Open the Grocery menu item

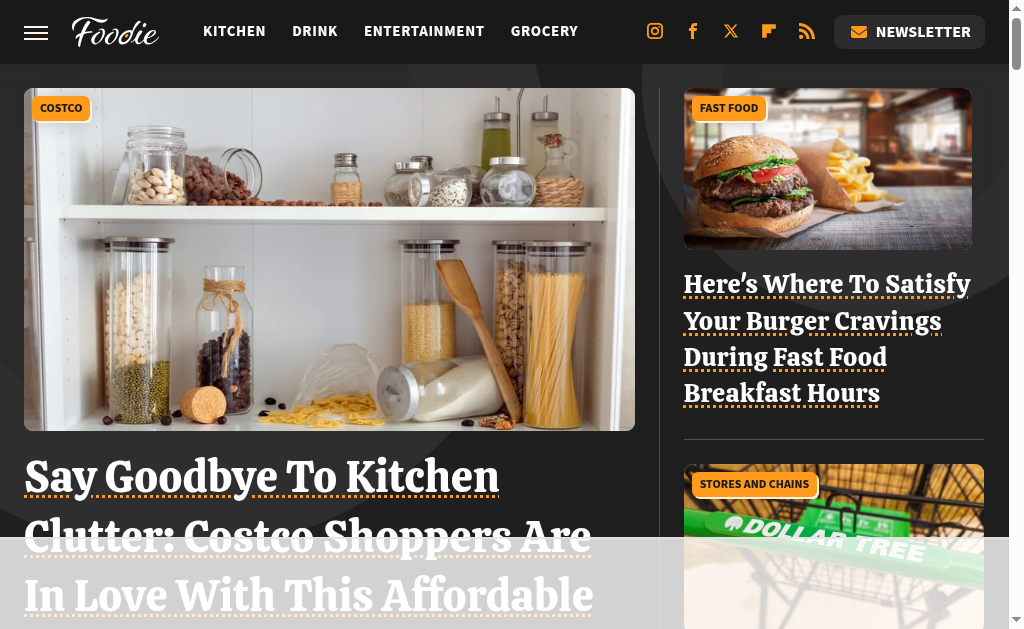(x=545, y=31)
